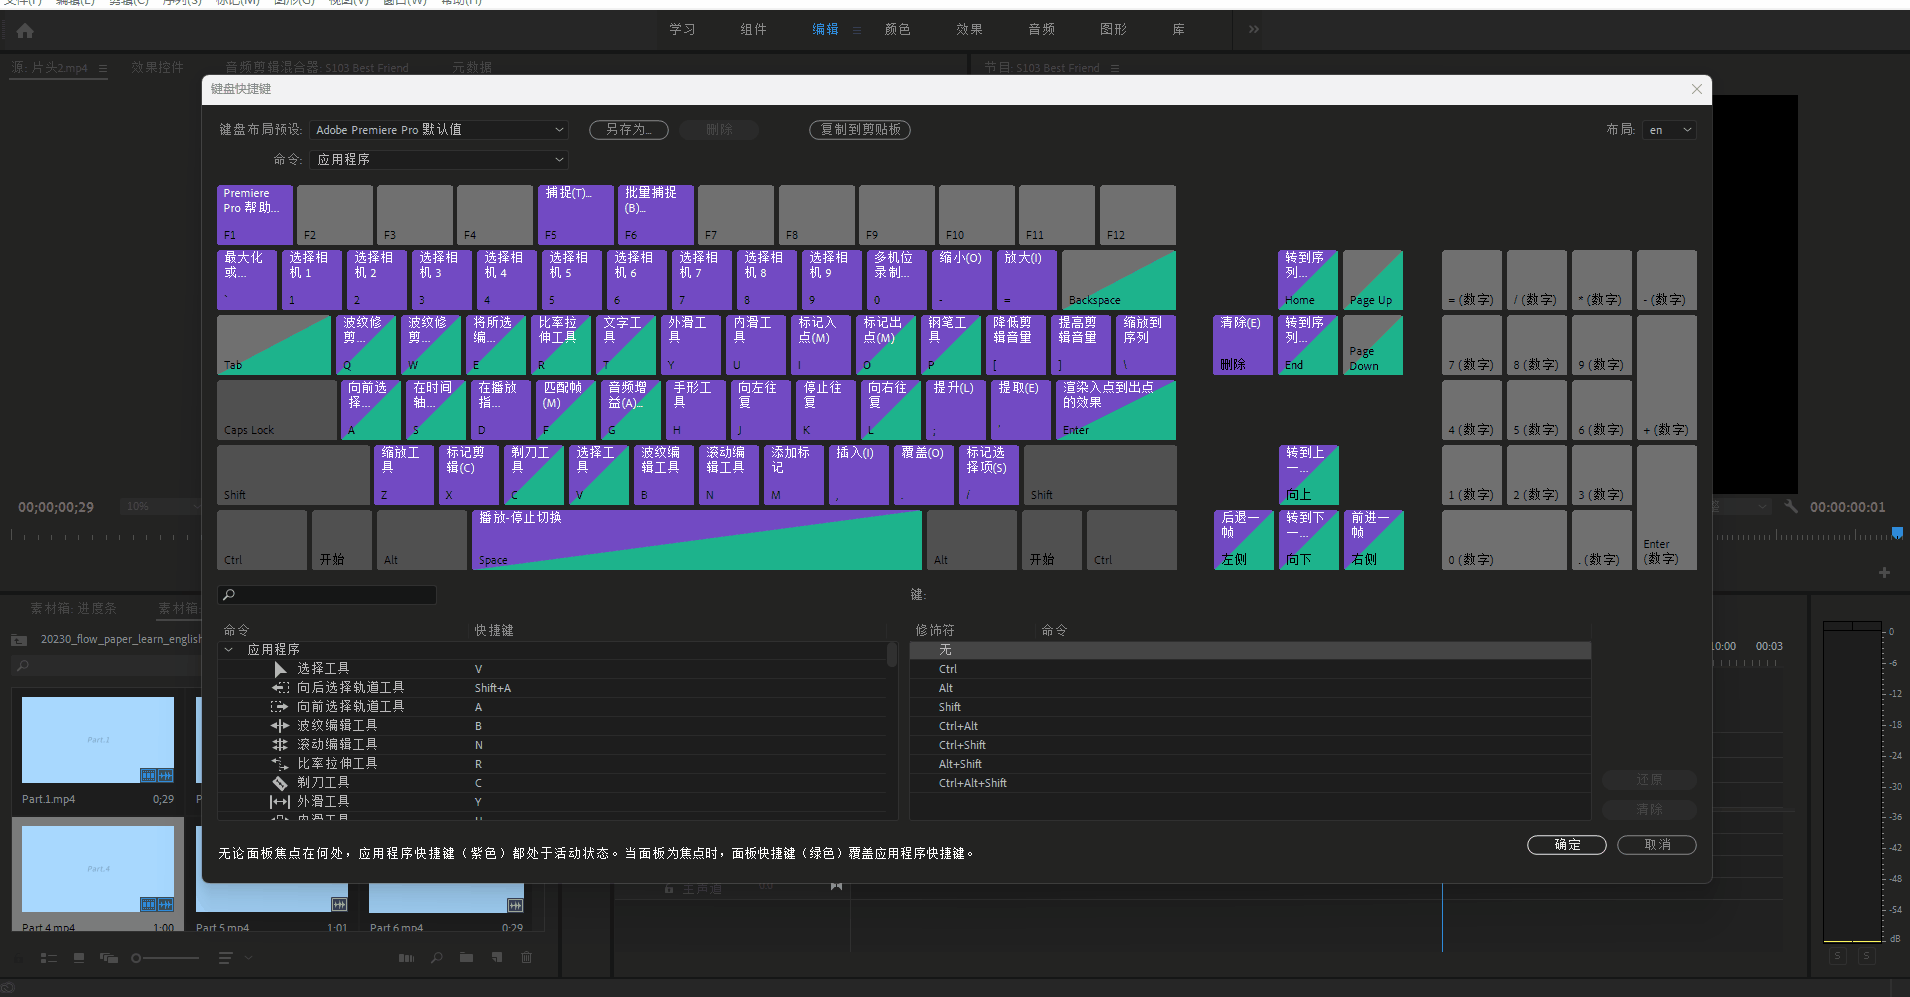
Task: Show more workspaces with the double-arrow icon
Action: (x=1254, y=30)
